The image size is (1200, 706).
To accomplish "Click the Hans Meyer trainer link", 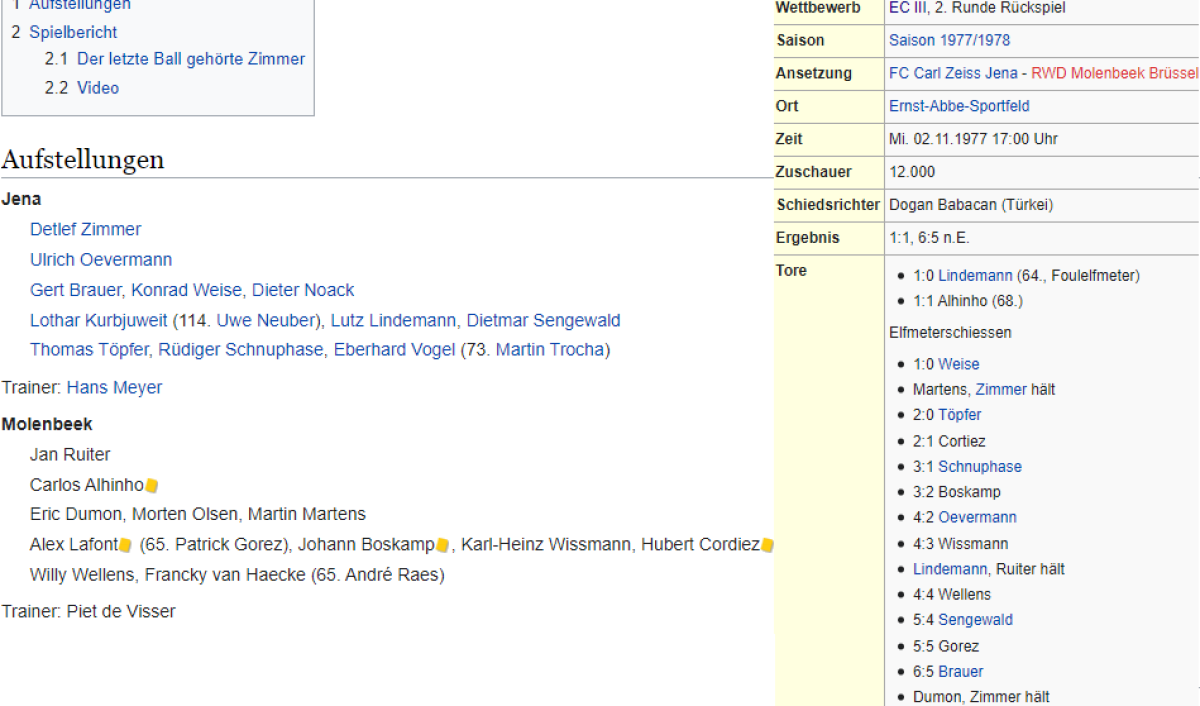I will [114, 387].
